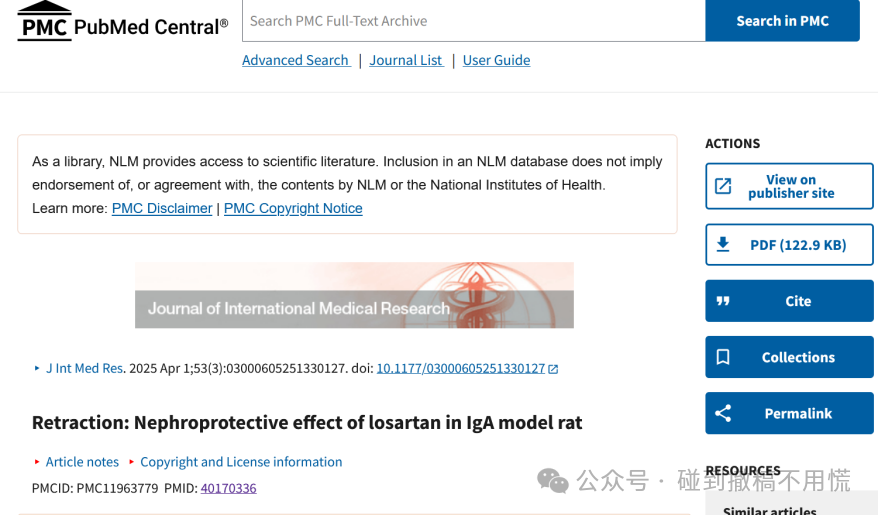Click the Search in PMC button
This screenshot has width=878, height=515.
click(x=782, y=21)
